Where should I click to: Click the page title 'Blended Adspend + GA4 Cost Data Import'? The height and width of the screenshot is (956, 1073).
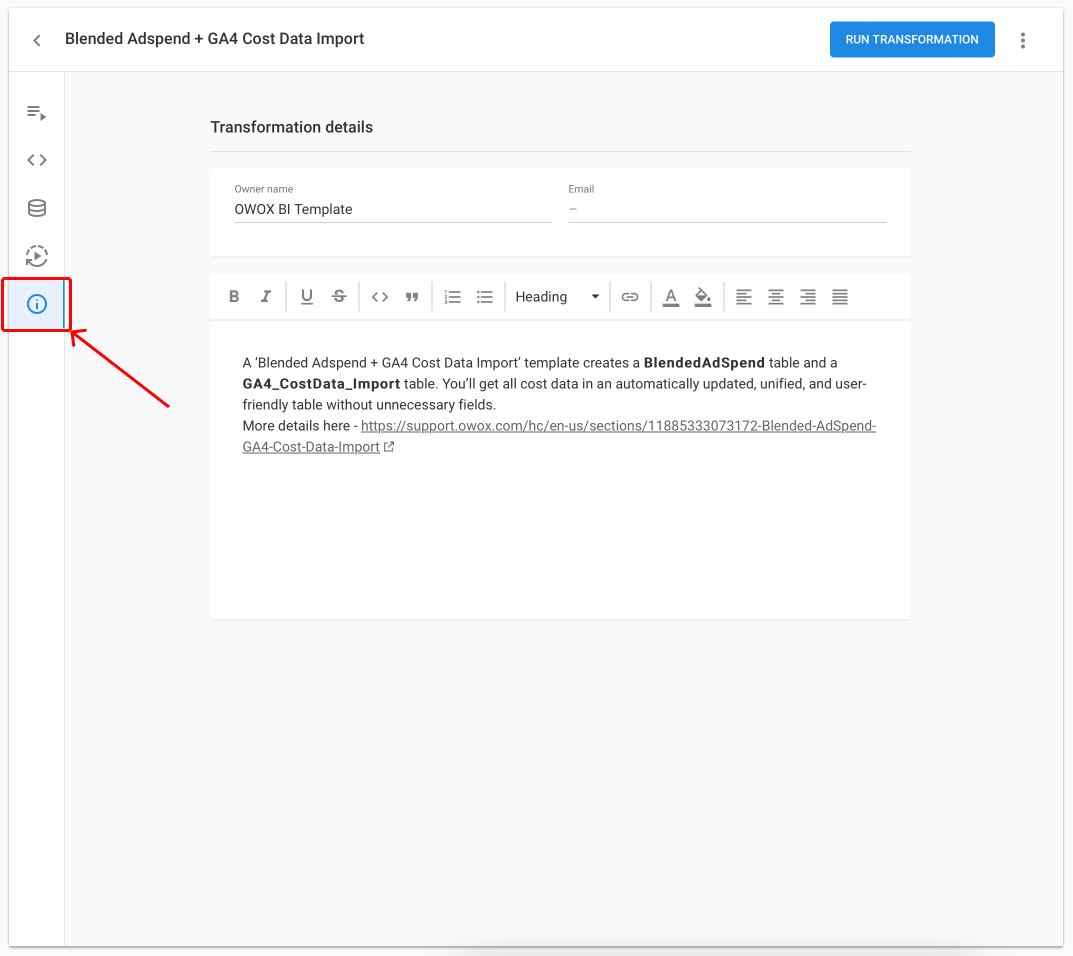click(214, 39)
